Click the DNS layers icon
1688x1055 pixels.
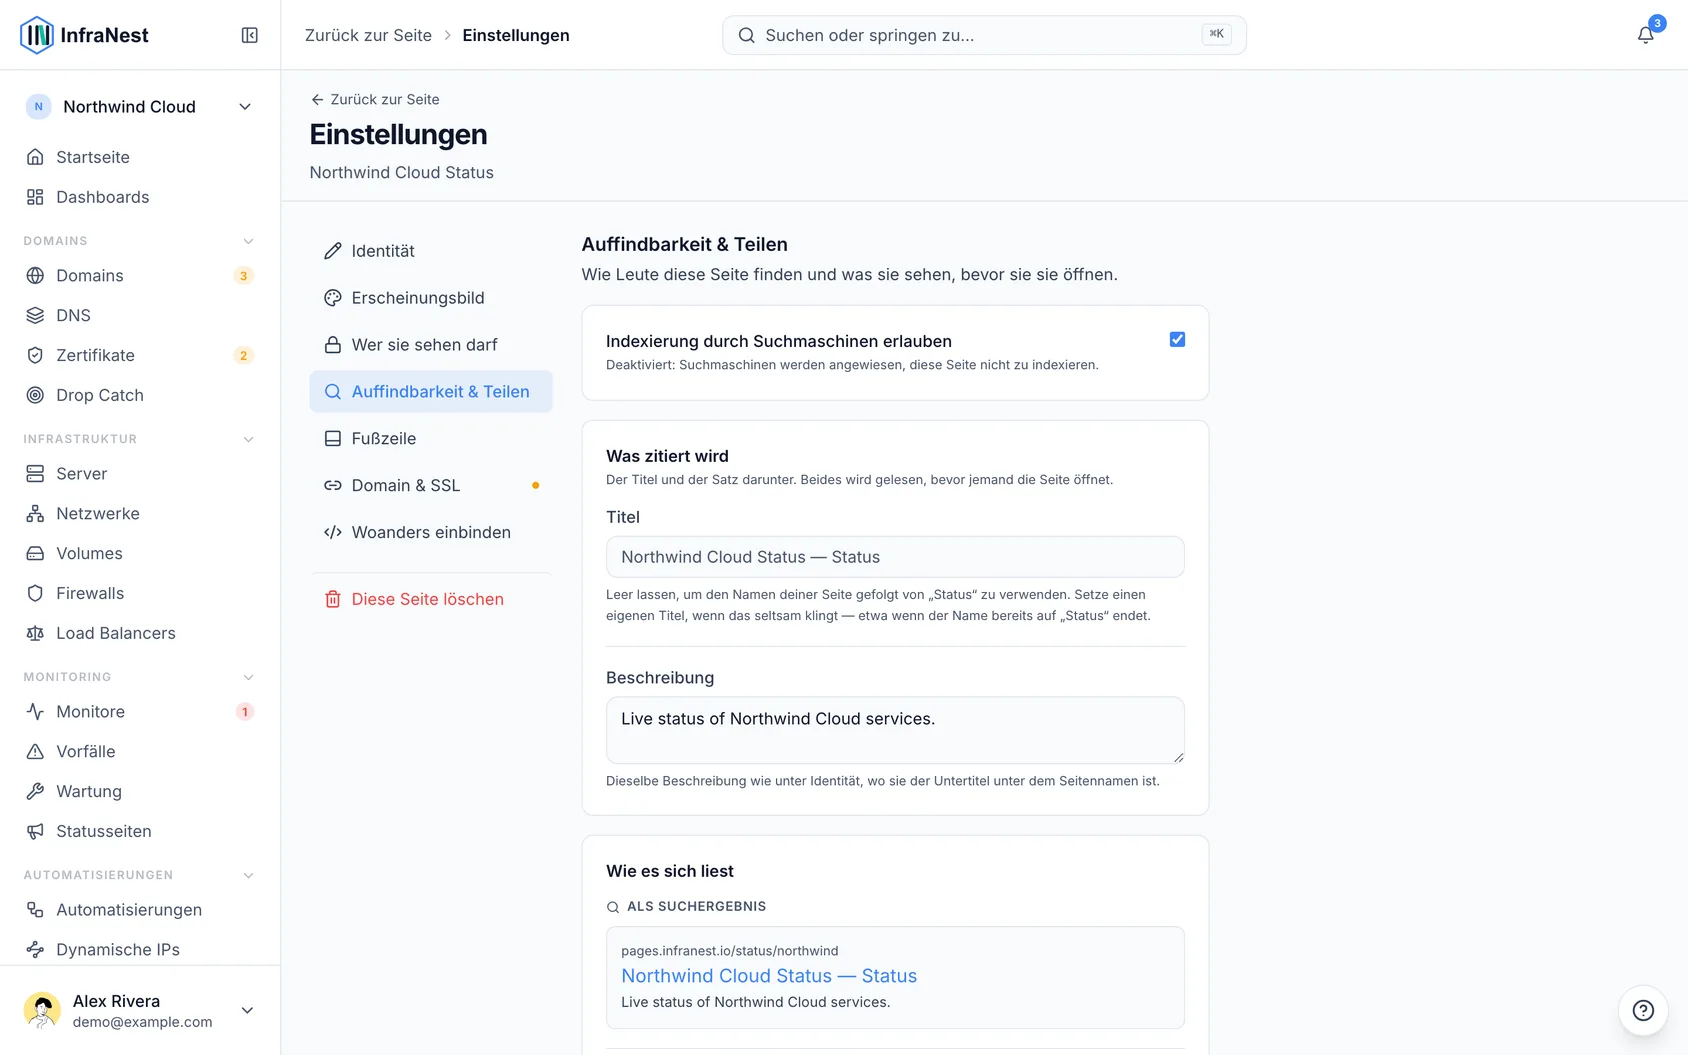pyautogui.click(x=35, y=315)
